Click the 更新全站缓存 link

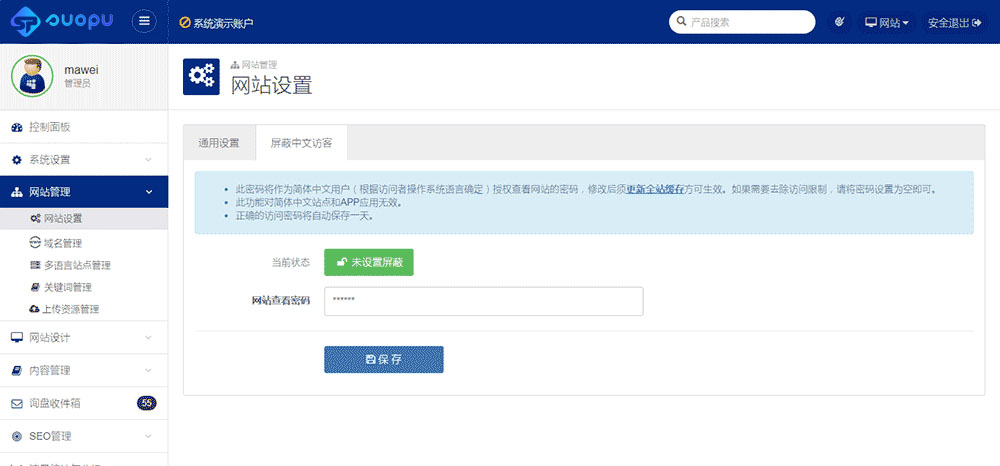click(x=656, y=190)
